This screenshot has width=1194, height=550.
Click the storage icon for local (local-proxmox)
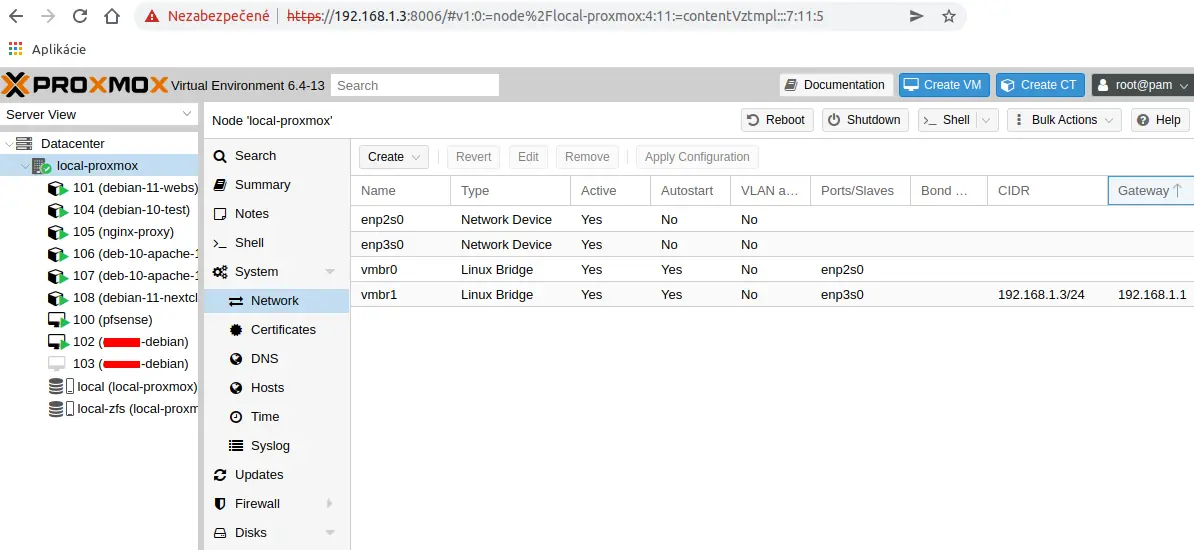[61, 385]
